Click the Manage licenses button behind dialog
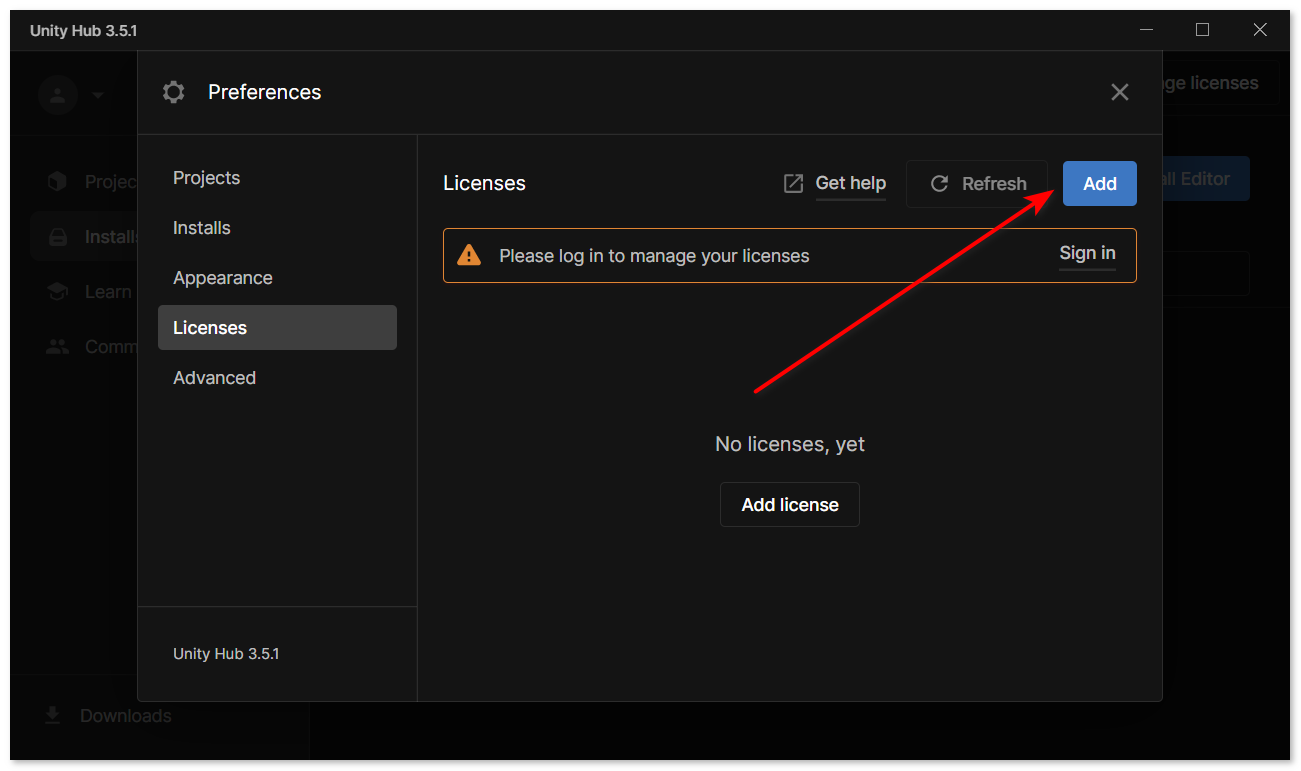 click(1220, 83)
